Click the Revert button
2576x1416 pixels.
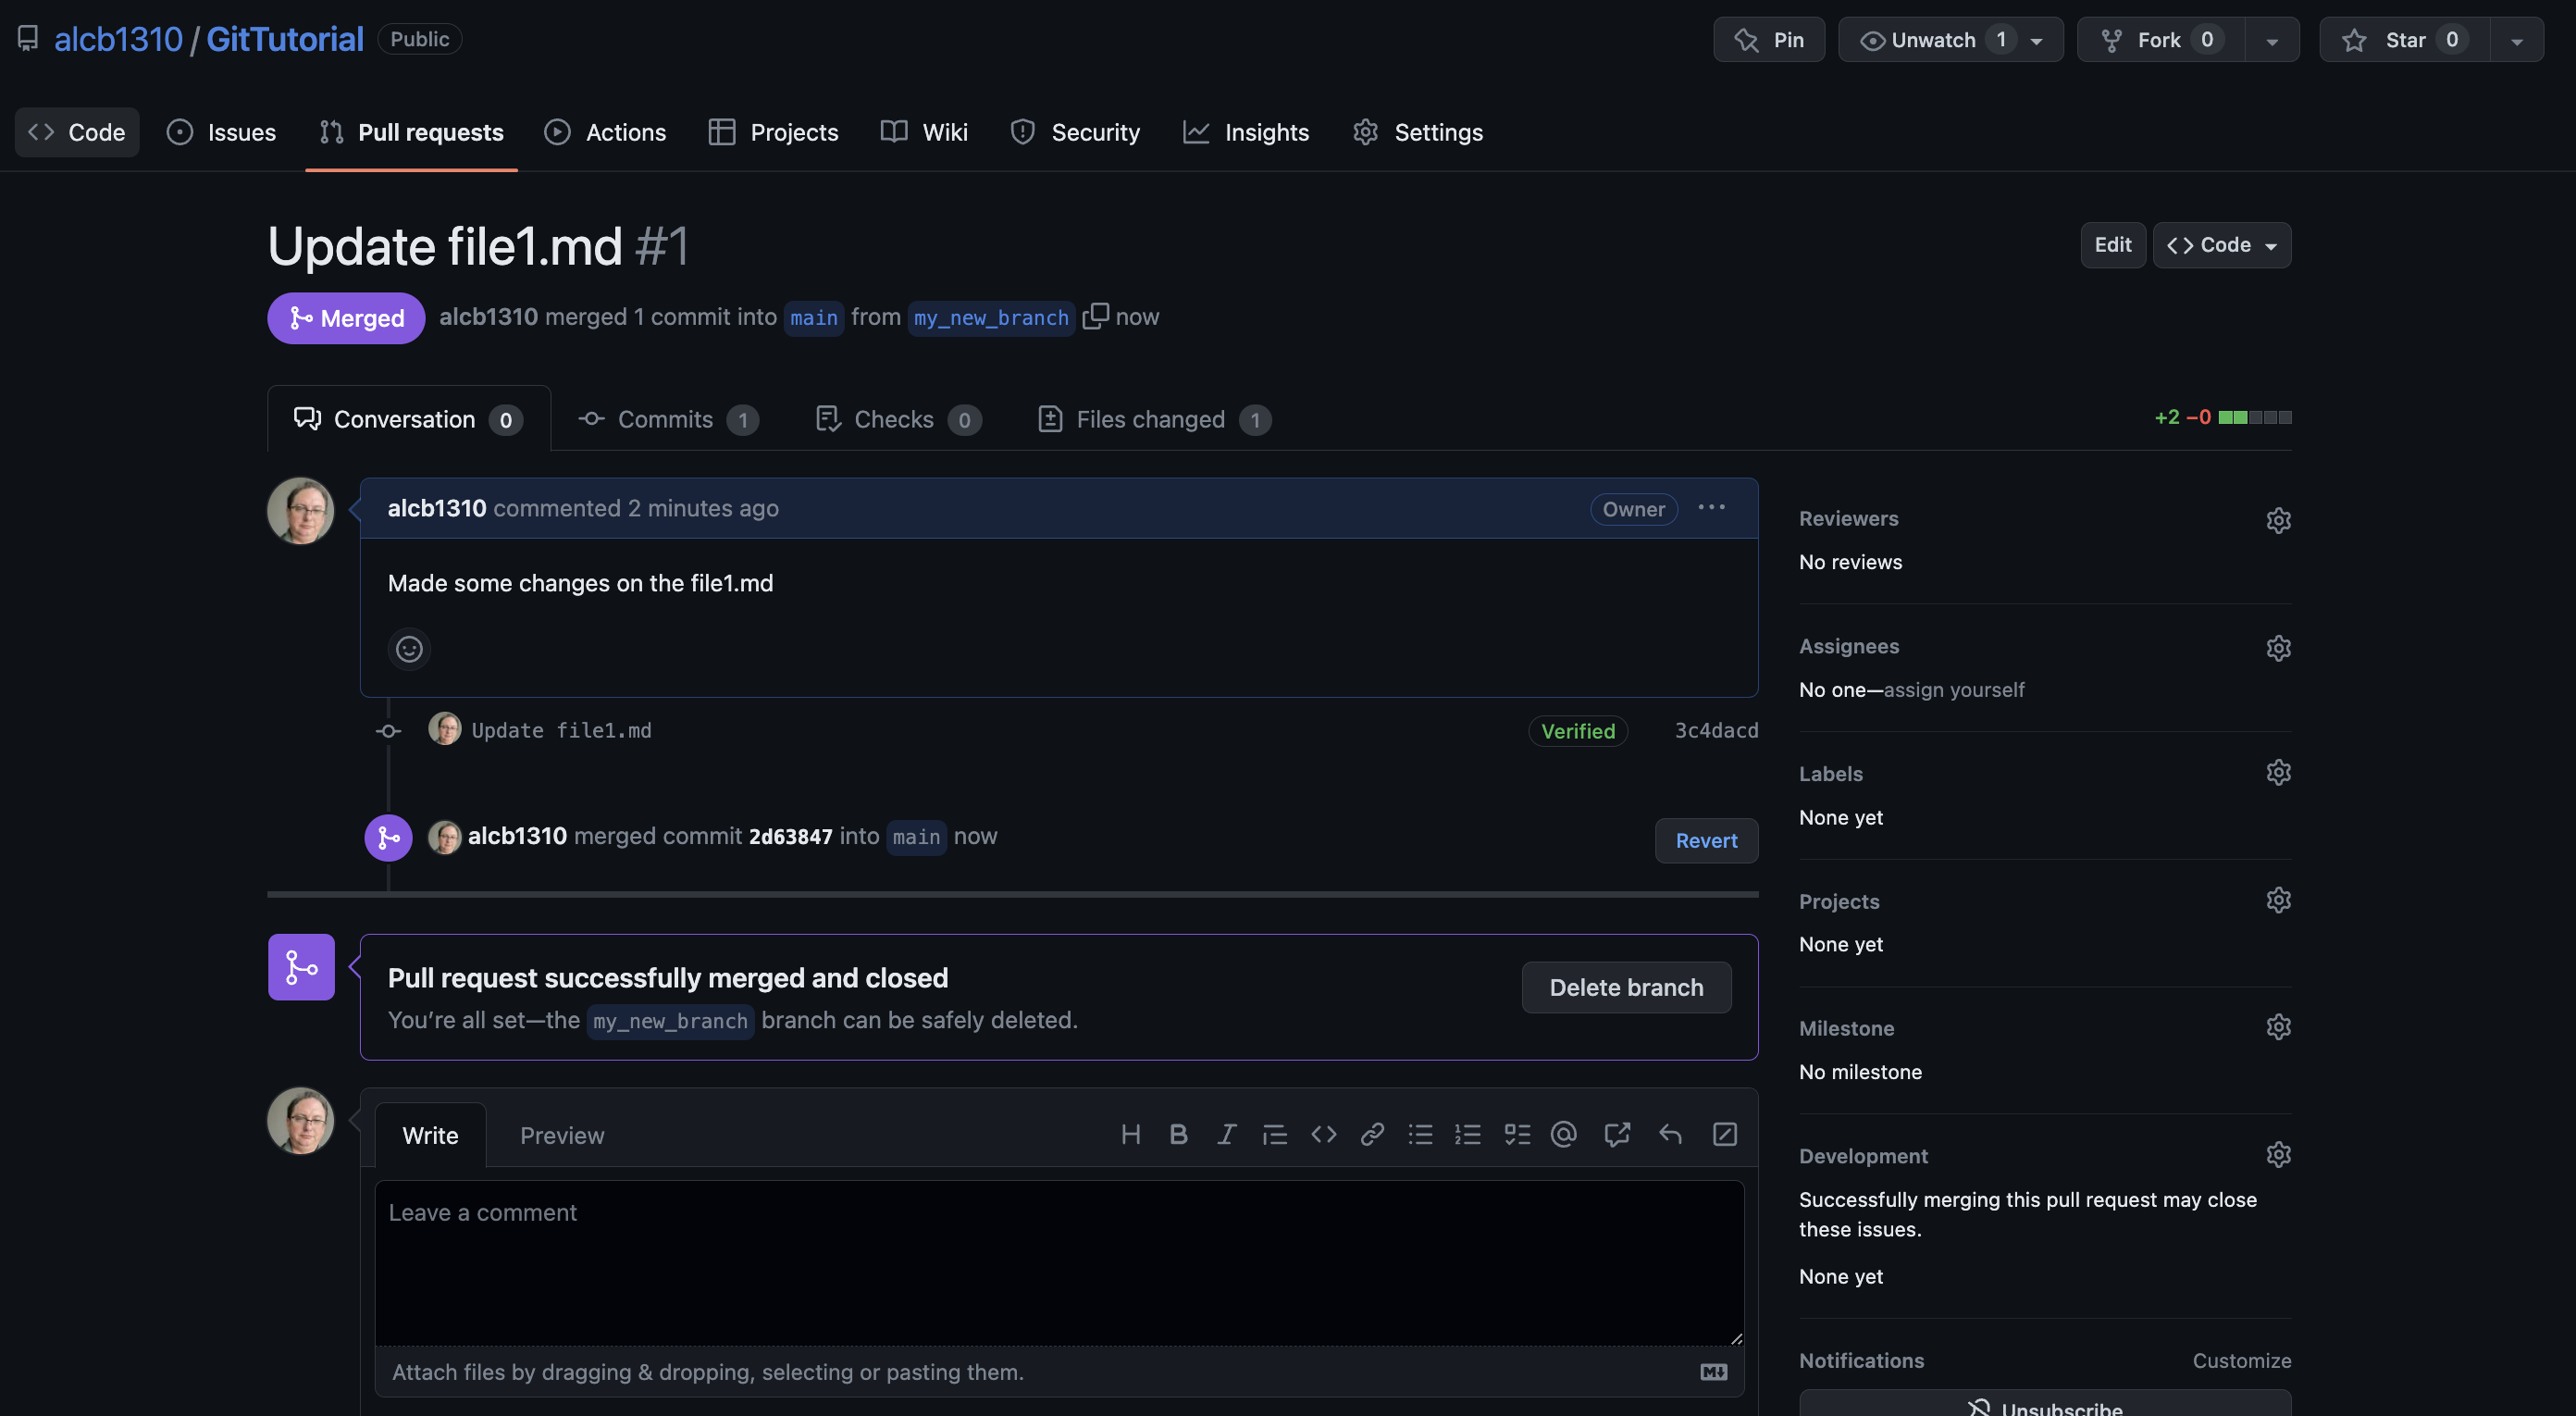(1706, 840)
